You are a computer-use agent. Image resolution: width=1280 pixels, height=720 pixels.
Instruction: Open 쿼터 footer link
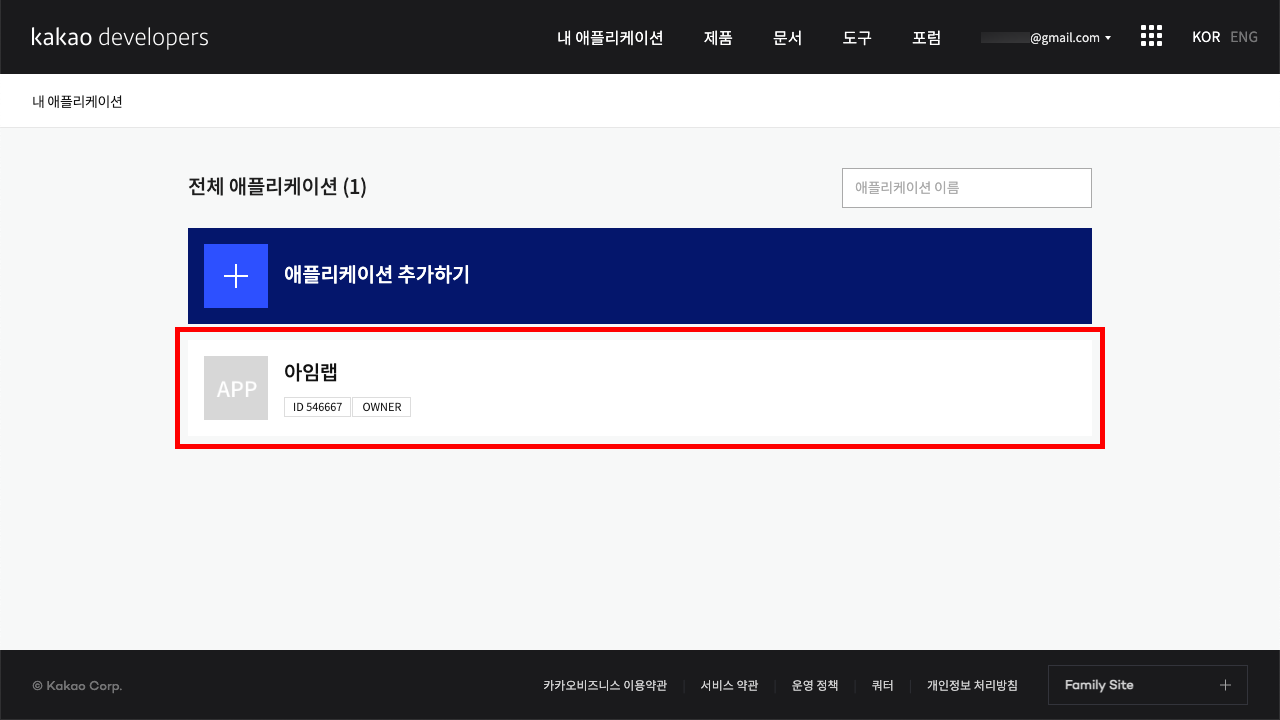click(882, 686)
